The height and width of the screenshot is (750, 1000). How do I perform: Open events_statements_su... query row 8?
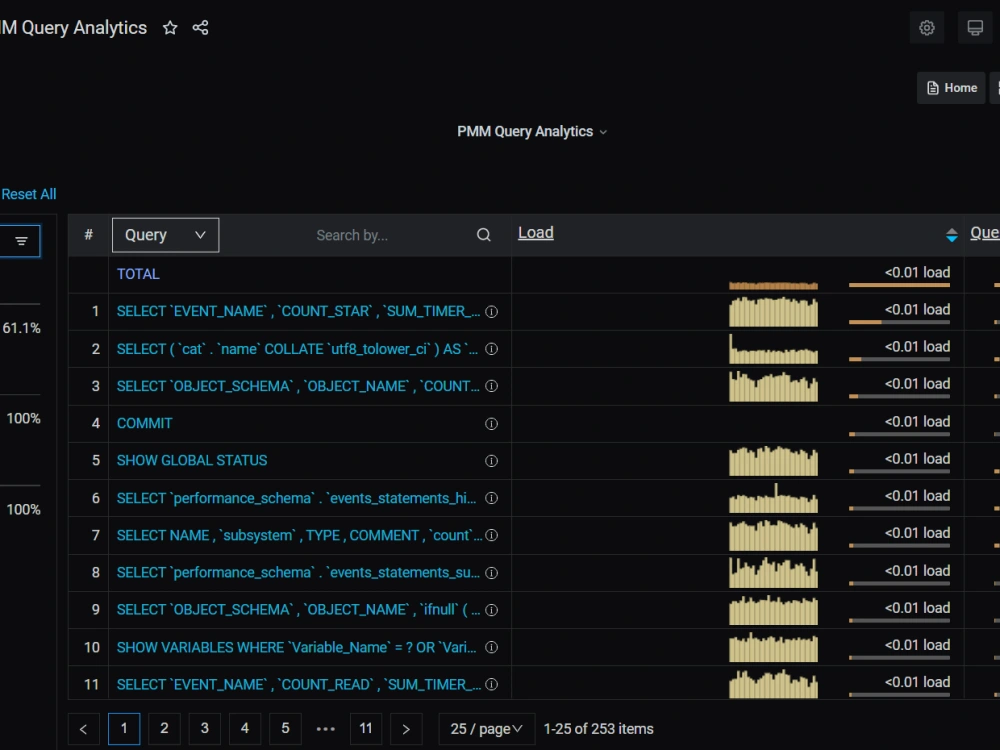(x=298, y=572)
